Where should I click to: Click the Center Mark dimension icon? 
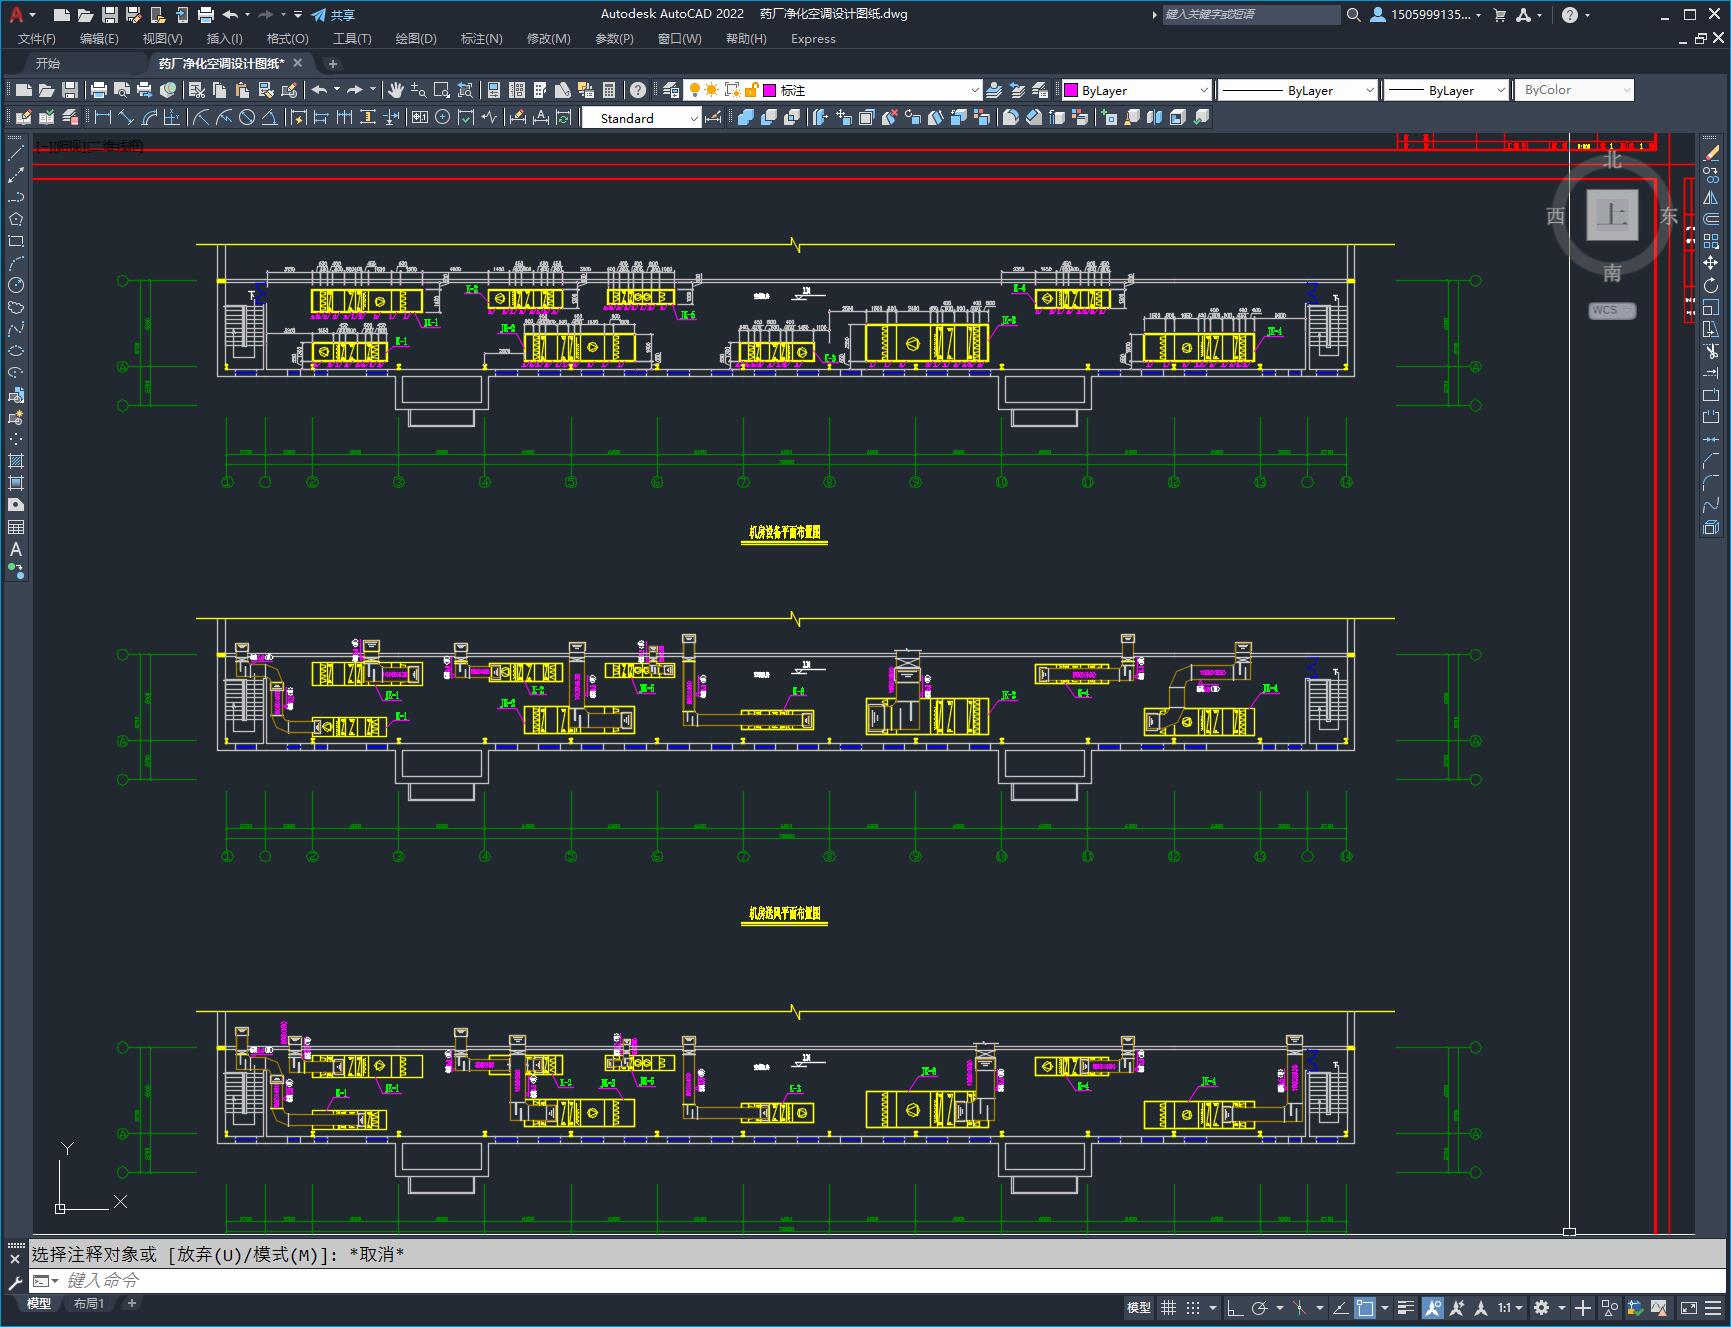[x=443, y=118]
